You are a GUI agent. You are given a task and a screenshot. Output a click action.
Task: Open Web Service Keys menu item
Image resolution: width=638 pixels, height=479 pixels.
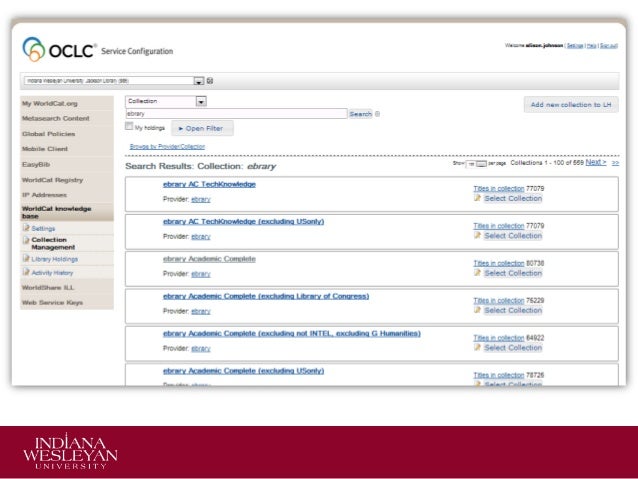(x=67, y=302)
